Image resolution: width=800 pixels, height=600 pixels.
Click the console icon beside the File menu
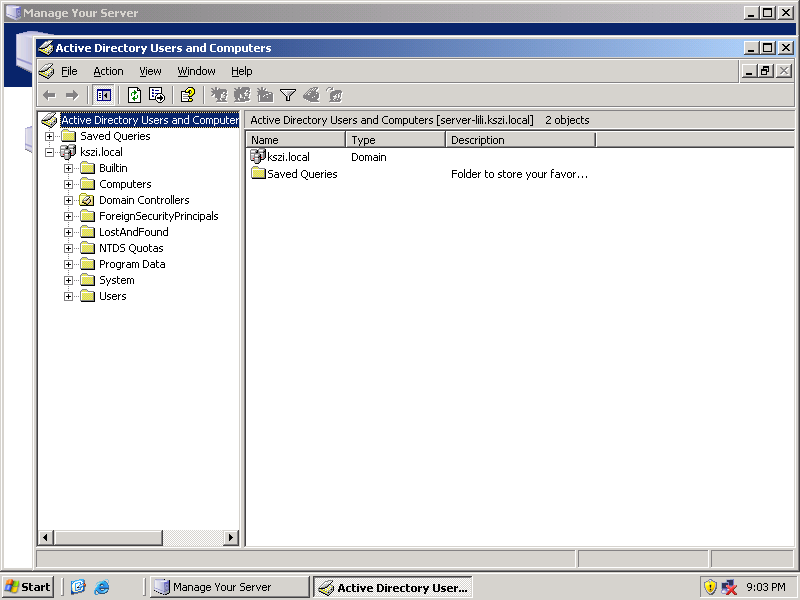pos(46,71)
